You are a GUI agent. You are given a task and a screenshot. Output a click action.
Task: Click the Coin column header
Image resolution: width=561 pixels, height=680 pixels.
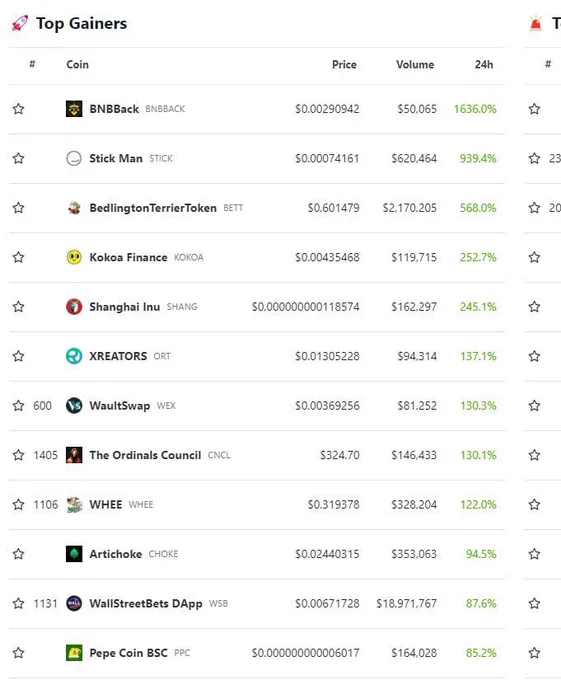[78, 65]
